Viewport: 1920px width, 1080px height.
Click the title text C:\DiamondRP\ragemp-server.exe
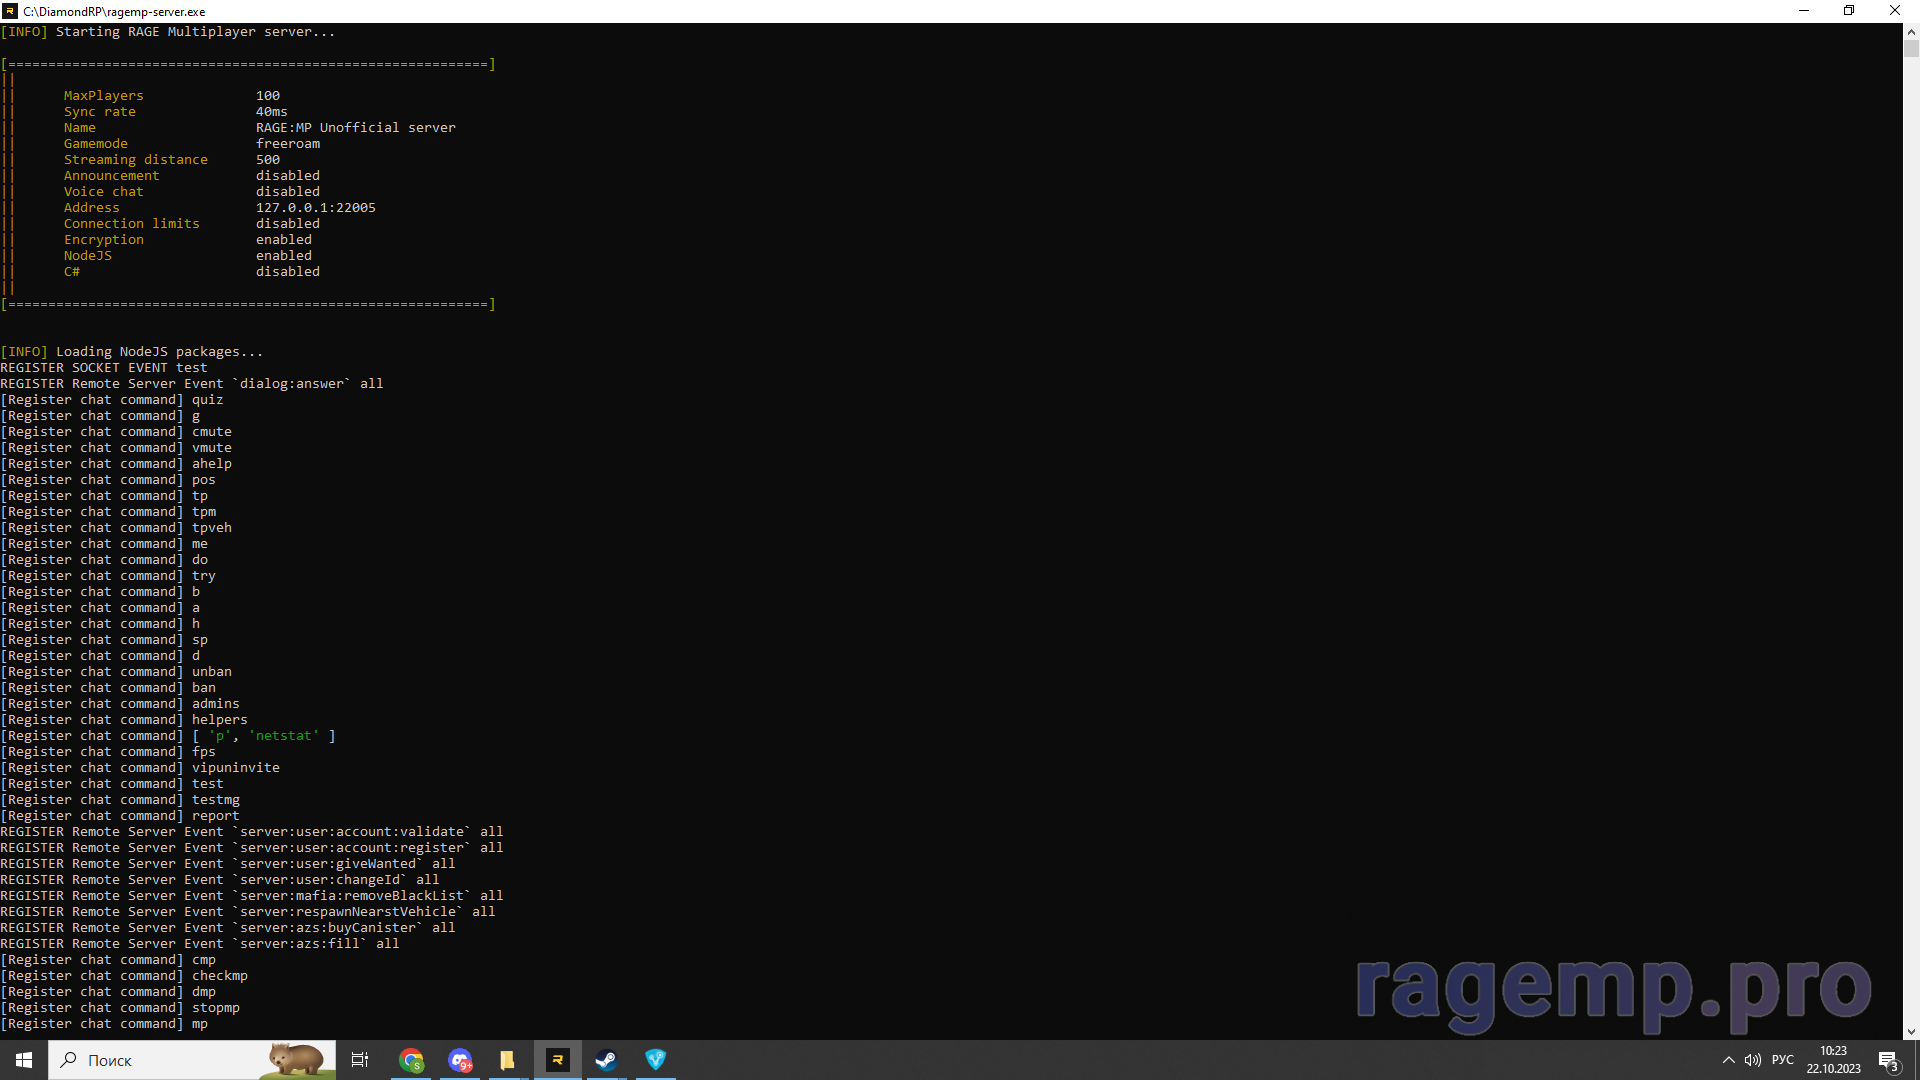click(x=114, y=12)
